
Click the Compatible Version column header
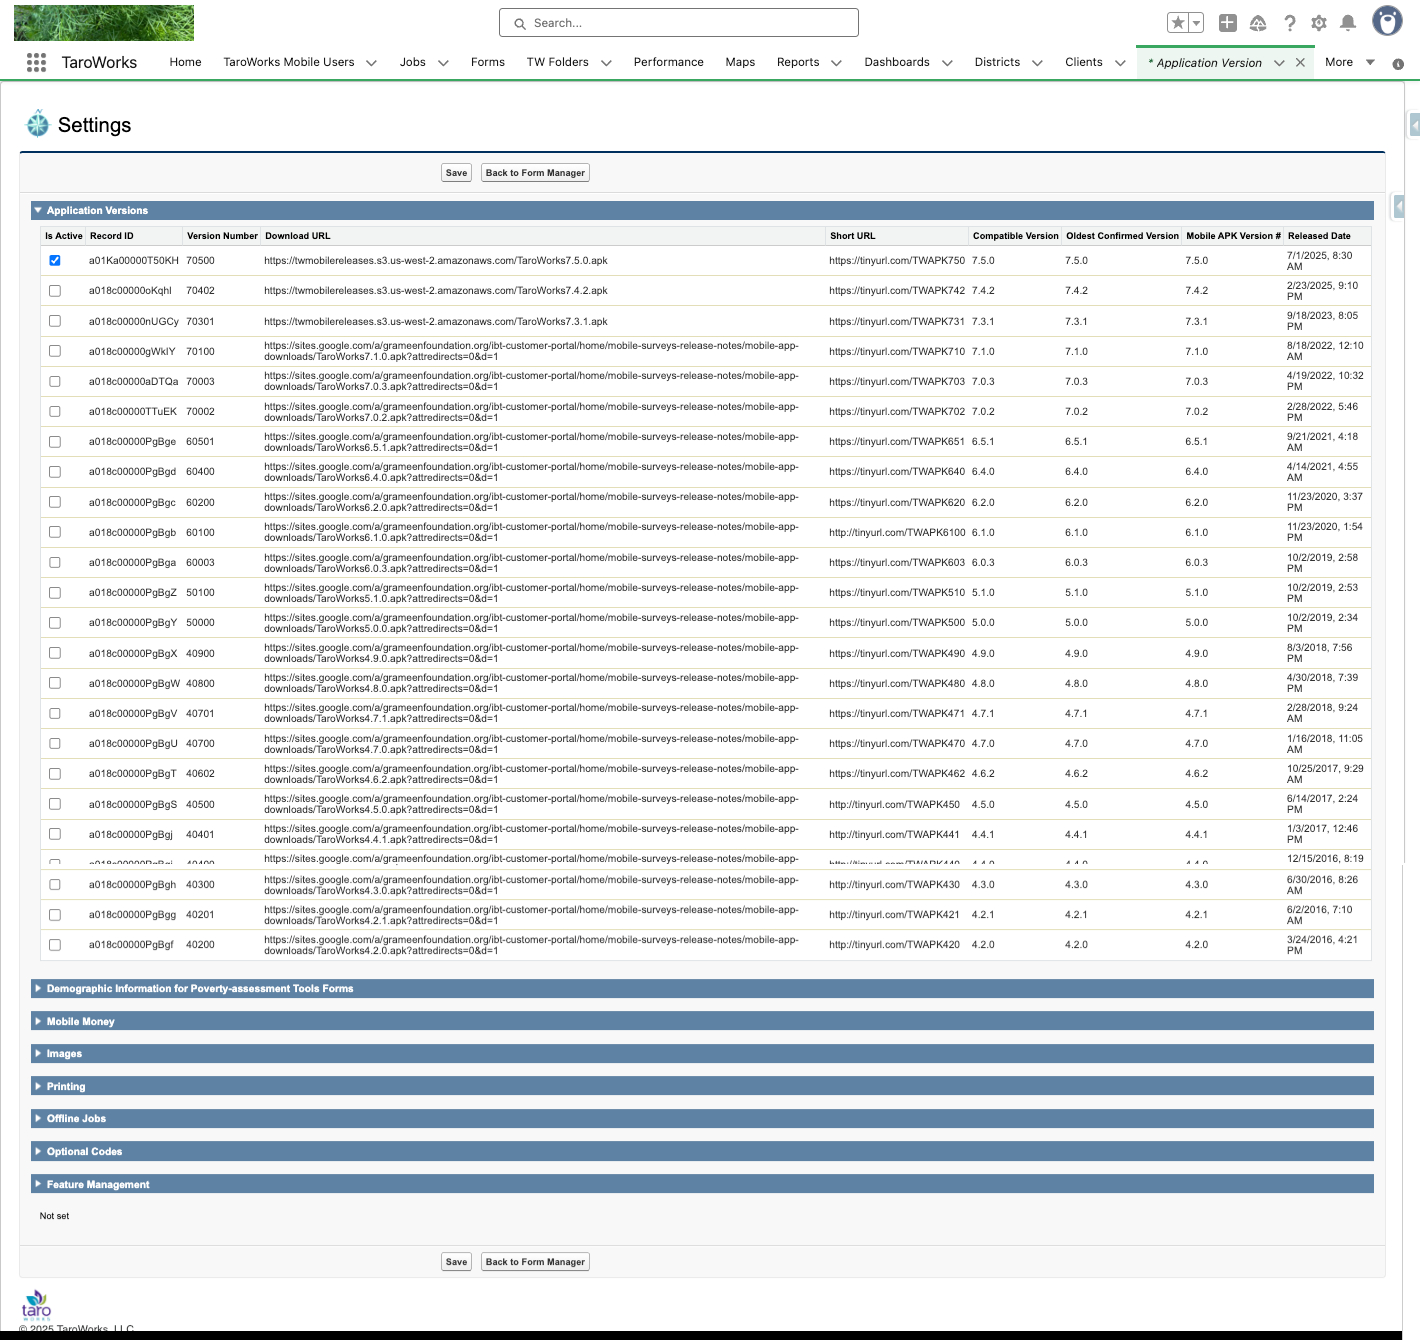pyautogui.click(x=1015, y=236)
